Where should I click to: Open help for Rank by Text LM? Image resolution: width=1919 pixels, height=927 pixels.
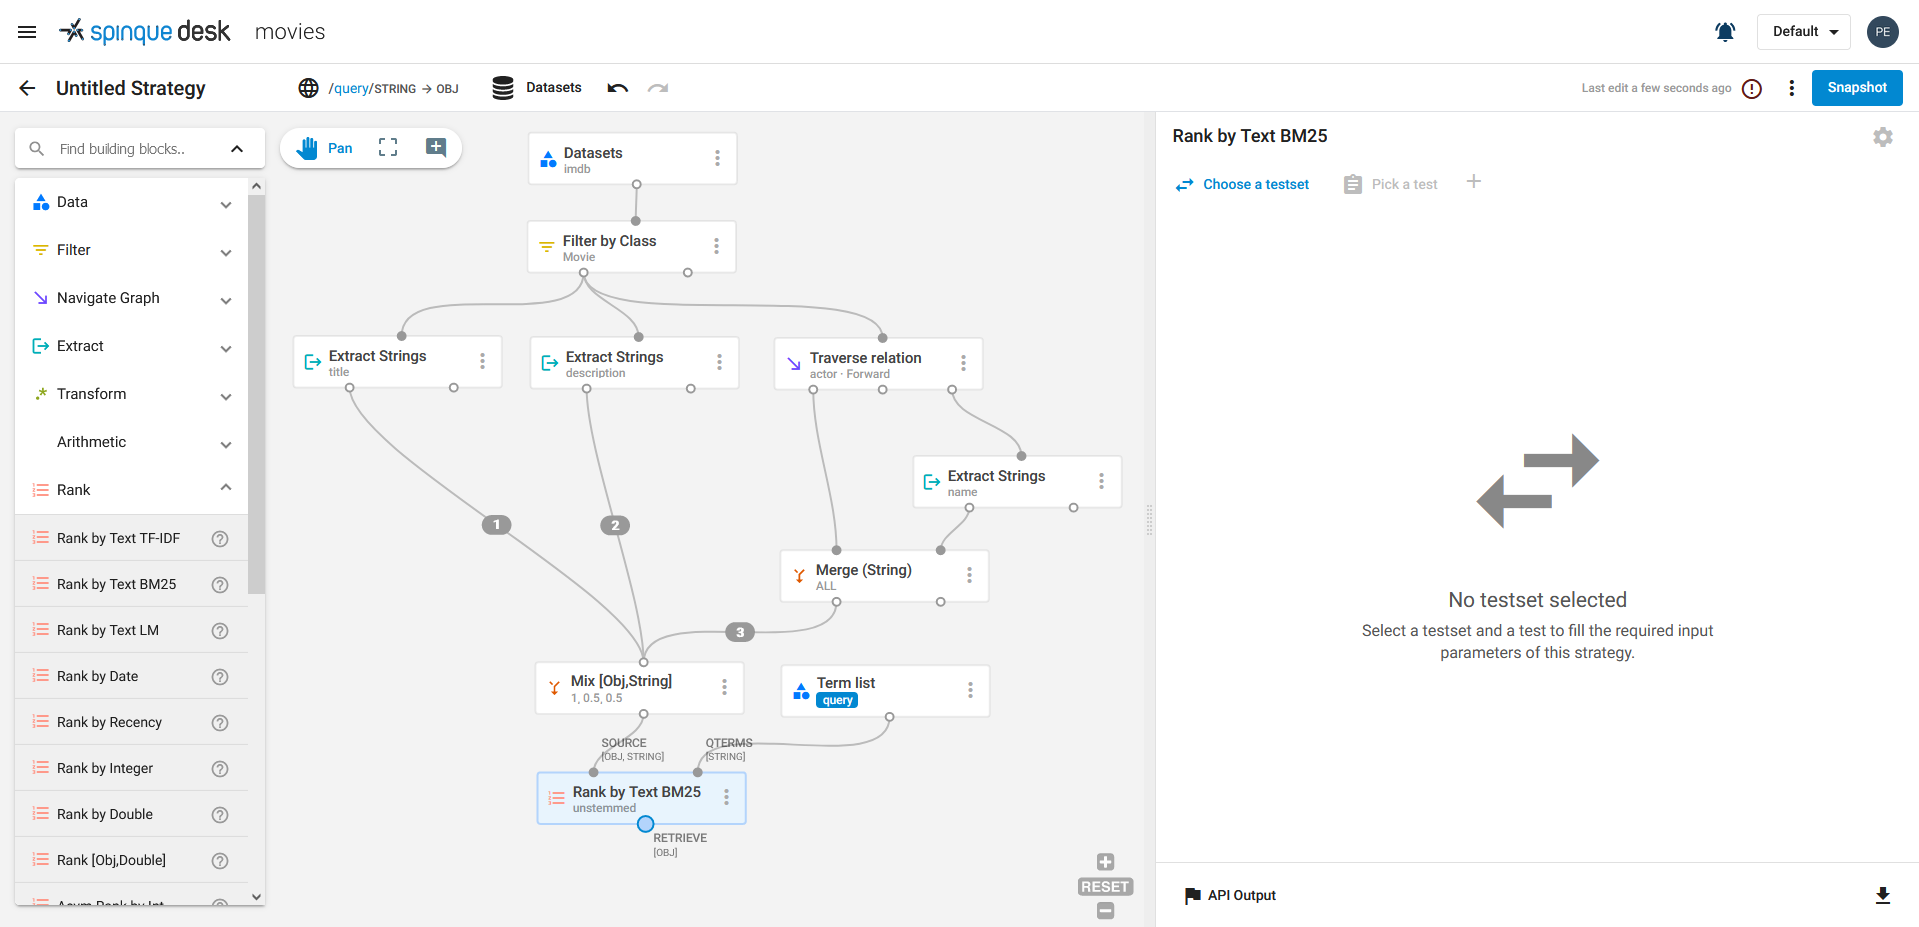(220, 631)
